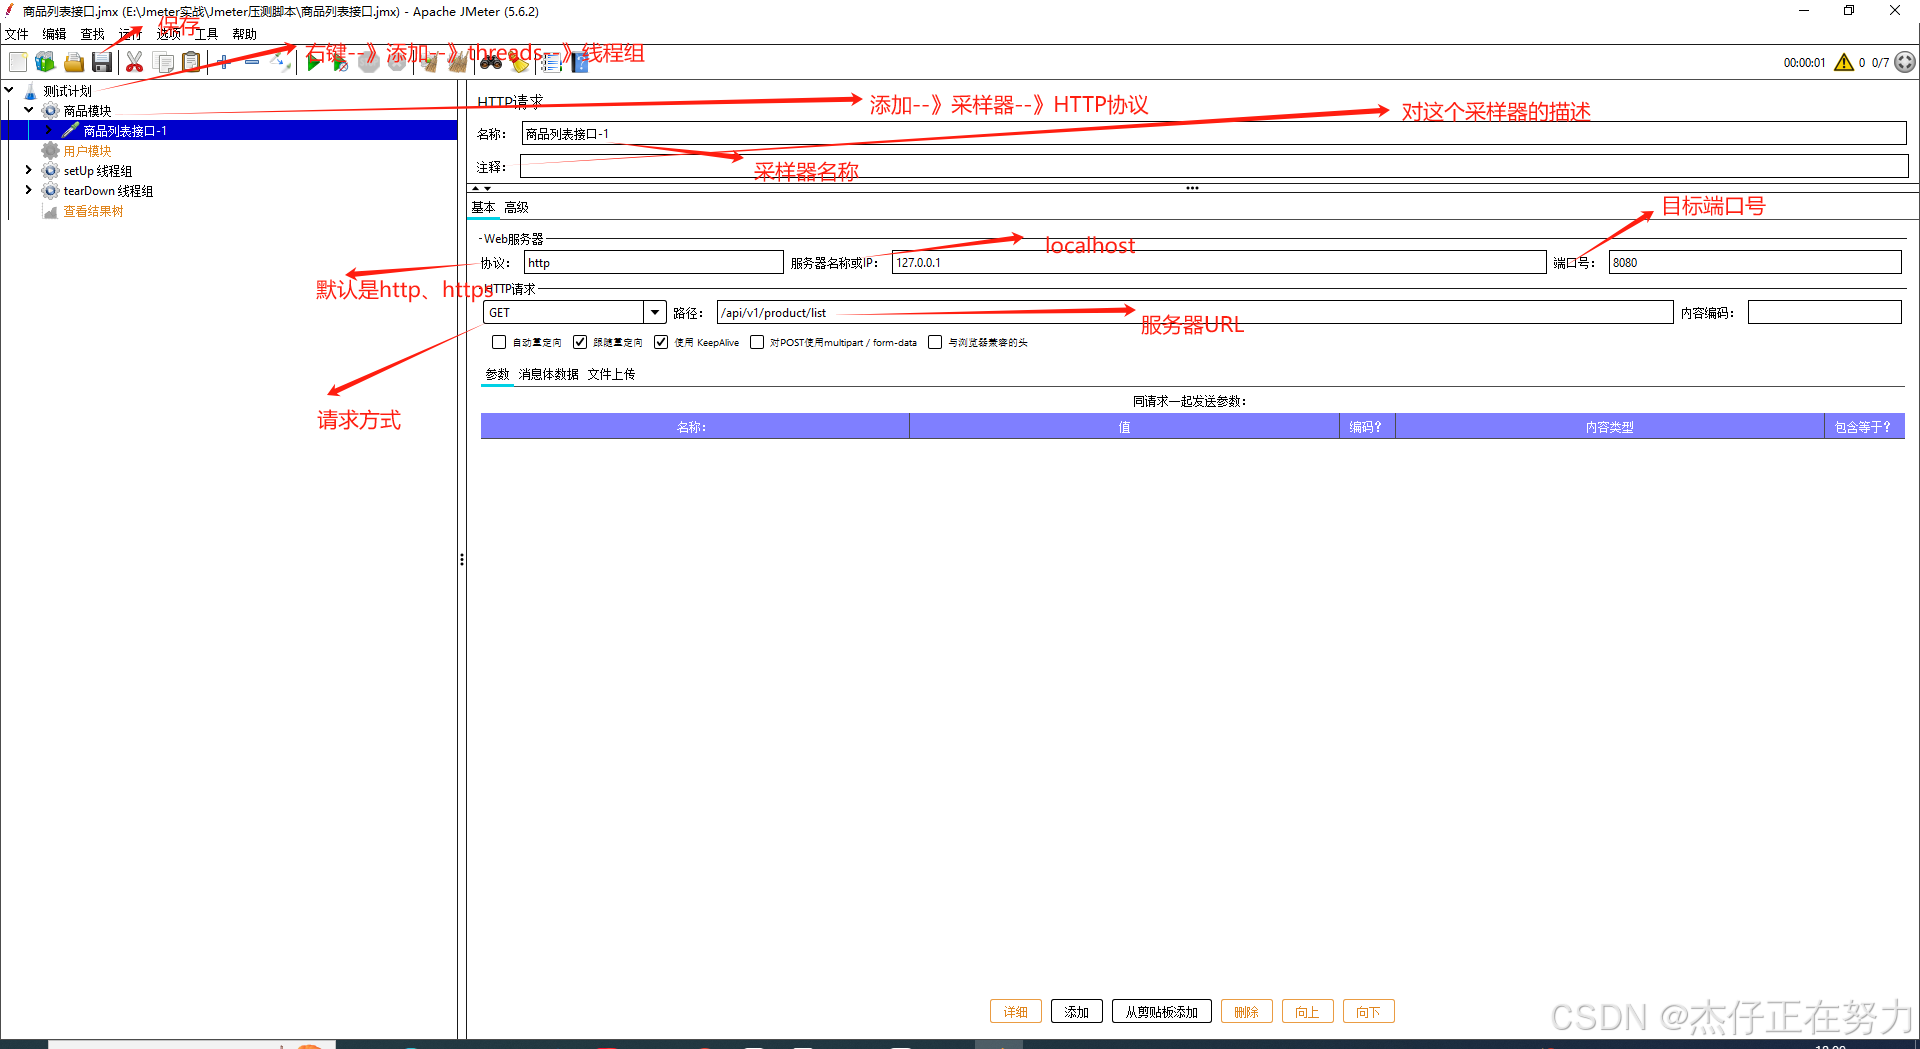Screen dimensions: 1920x1049
Task: Select 商品模块 thread group node
Action: click(87, 111)
